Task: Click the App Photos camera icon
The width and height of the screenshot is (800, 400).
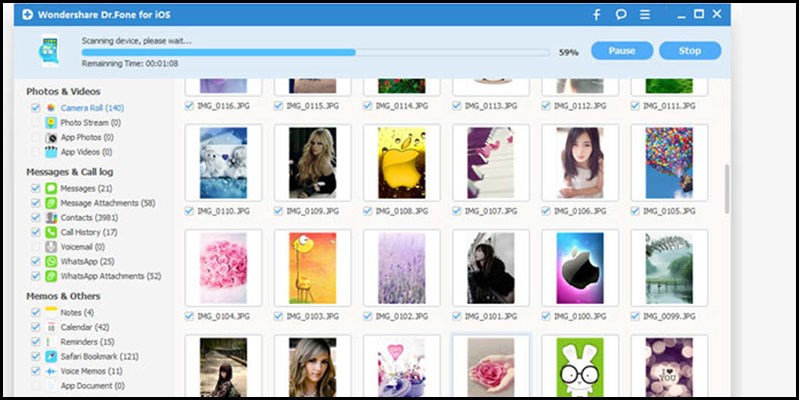Action: 51,137
